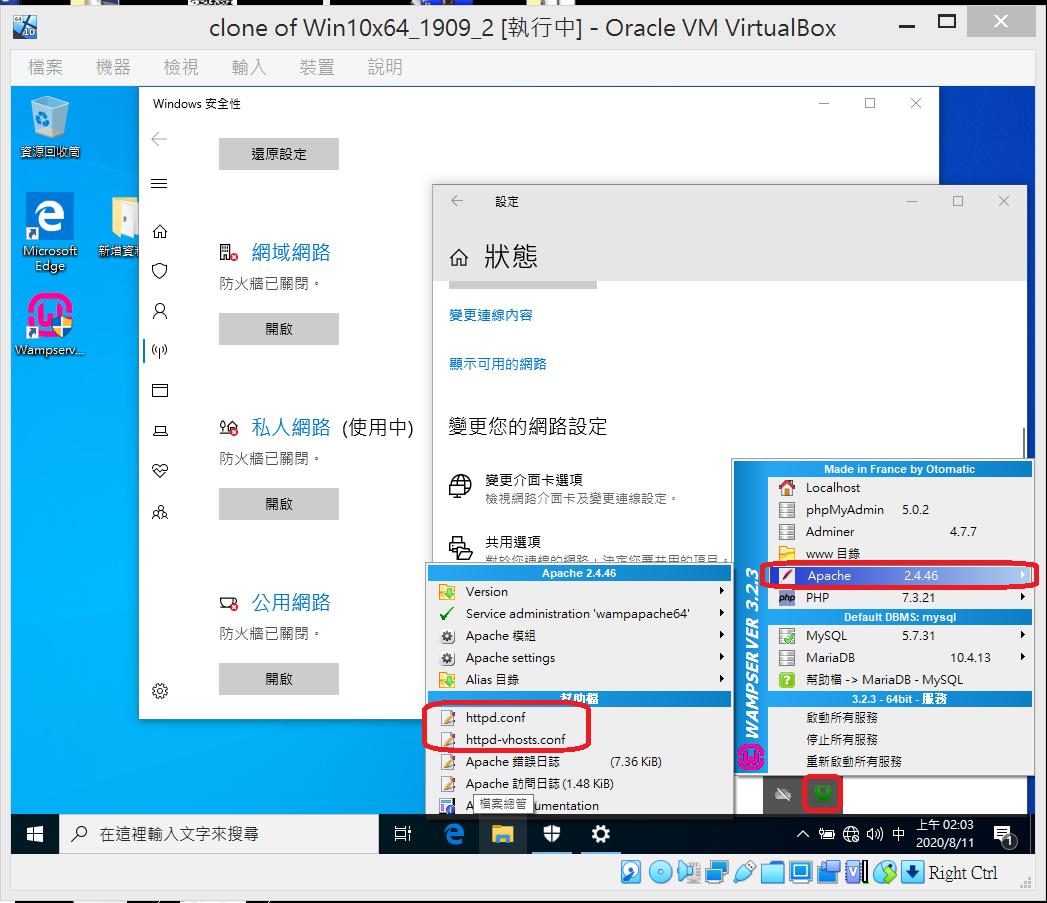
Task: Open File Explorer on the taskbar
Action: [502, 834]
